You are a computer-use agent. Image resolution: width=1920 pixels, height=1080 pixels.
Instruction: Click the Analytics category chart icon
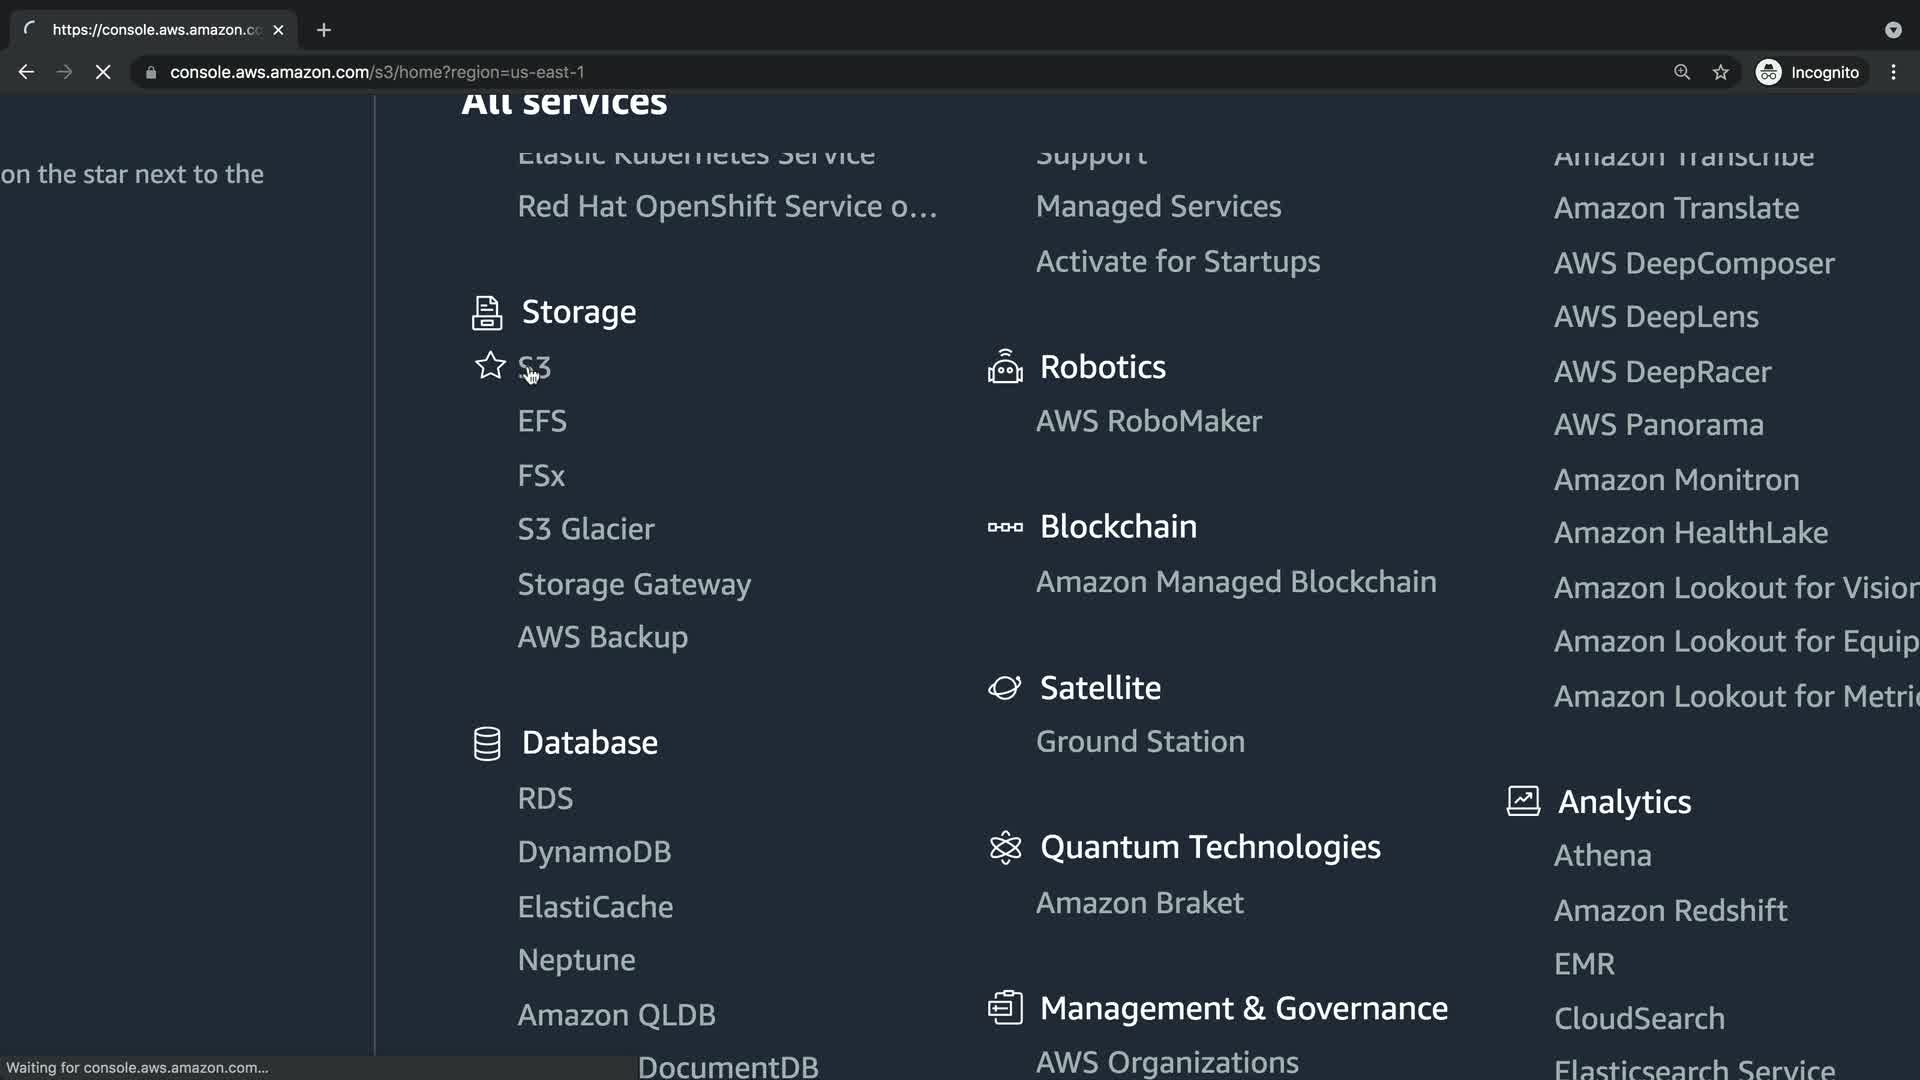click(x=1523, y=801)
